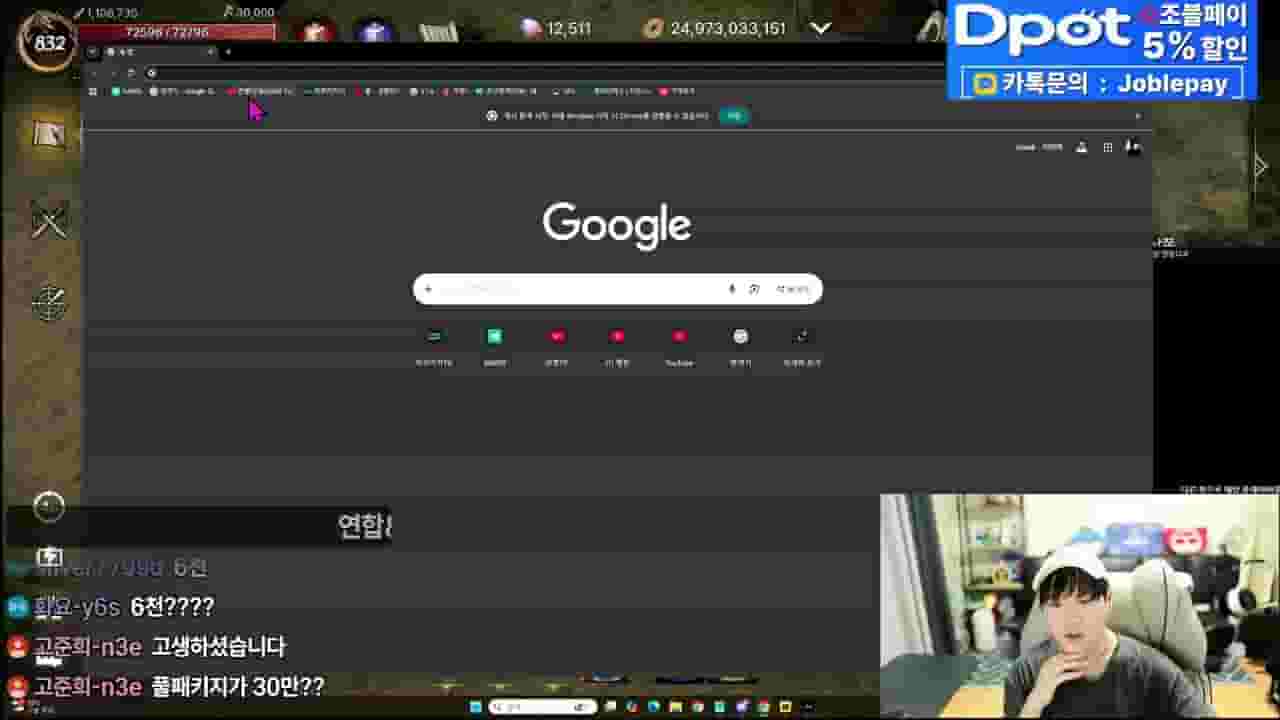Click the AI Mode button in search box
This screenshot has width=1280, height=720.
[x=793, y=289]
